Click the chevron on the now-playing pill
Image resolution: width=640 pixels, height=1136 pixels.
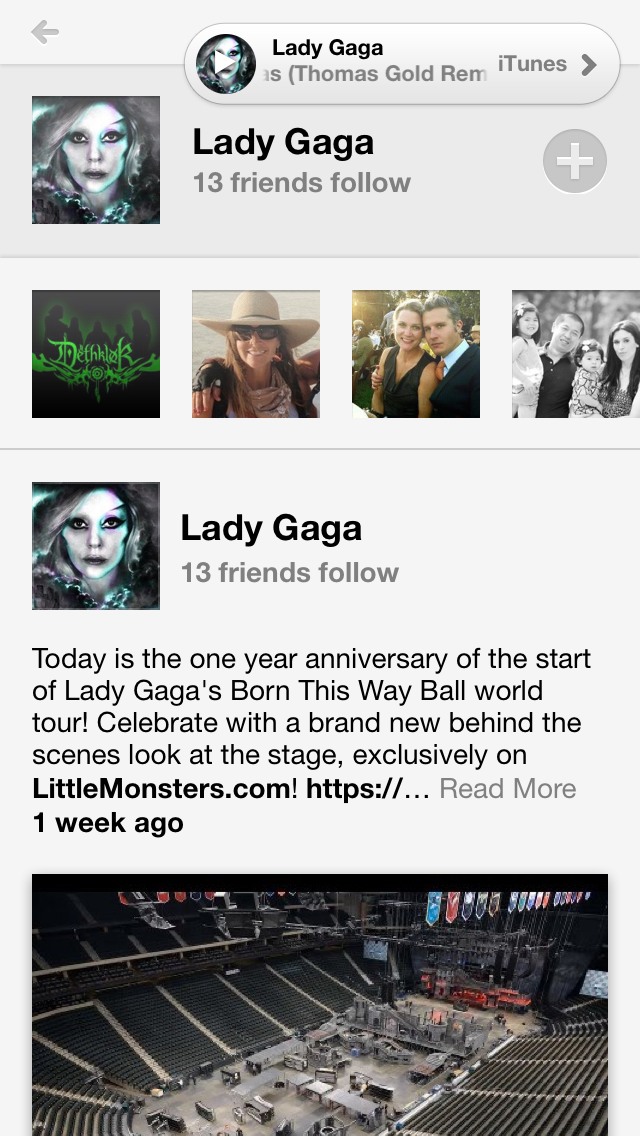[x=589, y=65]
